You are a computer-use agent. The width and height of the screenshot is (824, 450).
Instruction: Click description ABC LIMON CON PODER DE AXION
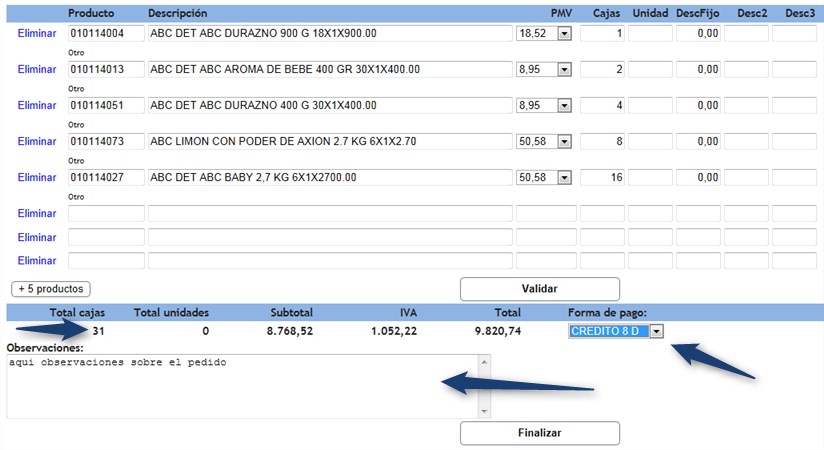click(330, 141)
